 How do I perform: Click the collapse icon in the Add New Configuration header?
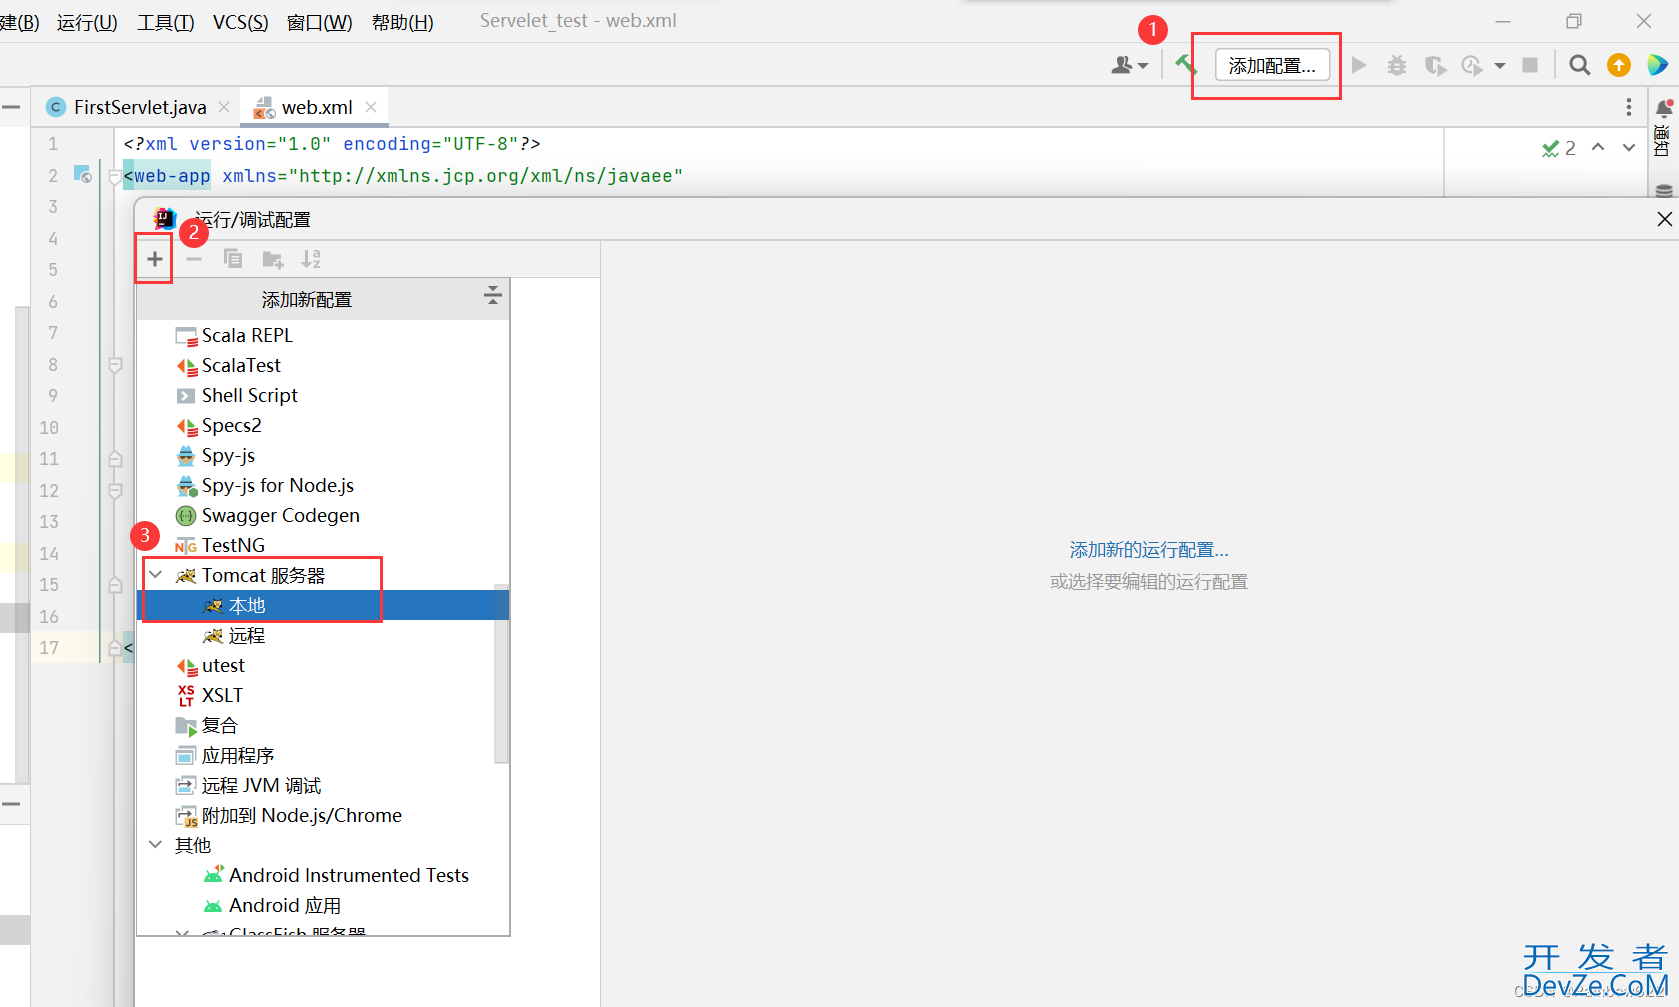492,295
